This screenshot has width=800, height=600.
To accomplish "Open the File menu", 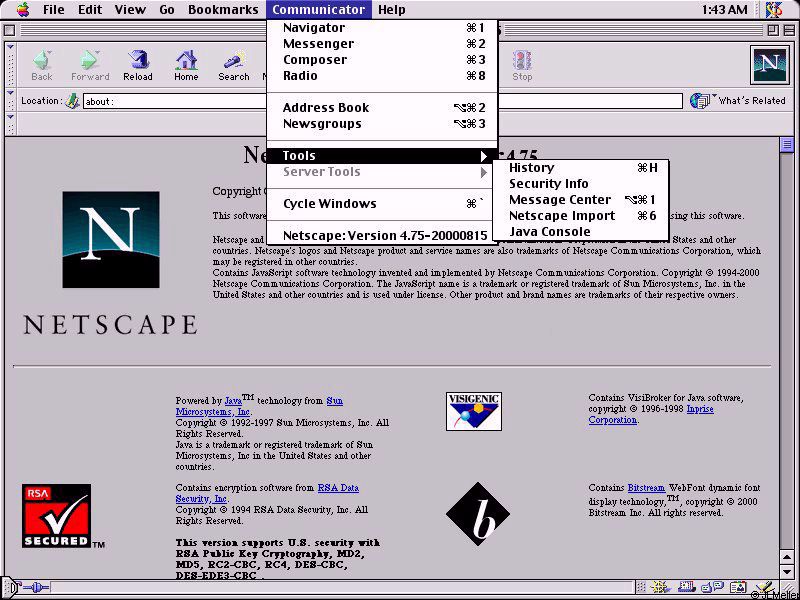I will [x=54, y=9].
